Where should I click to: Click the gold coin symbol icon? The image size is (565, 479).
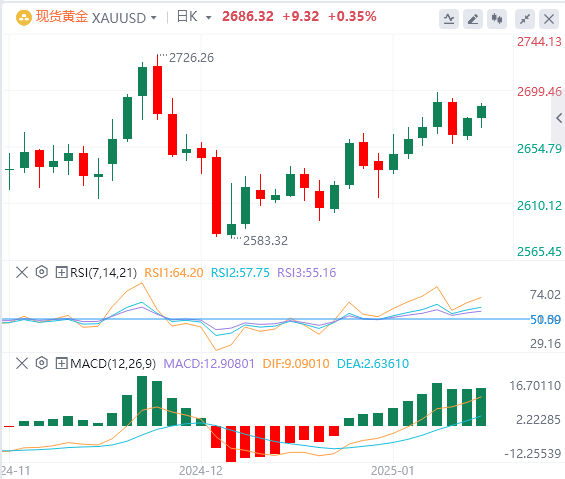point(24,18)
